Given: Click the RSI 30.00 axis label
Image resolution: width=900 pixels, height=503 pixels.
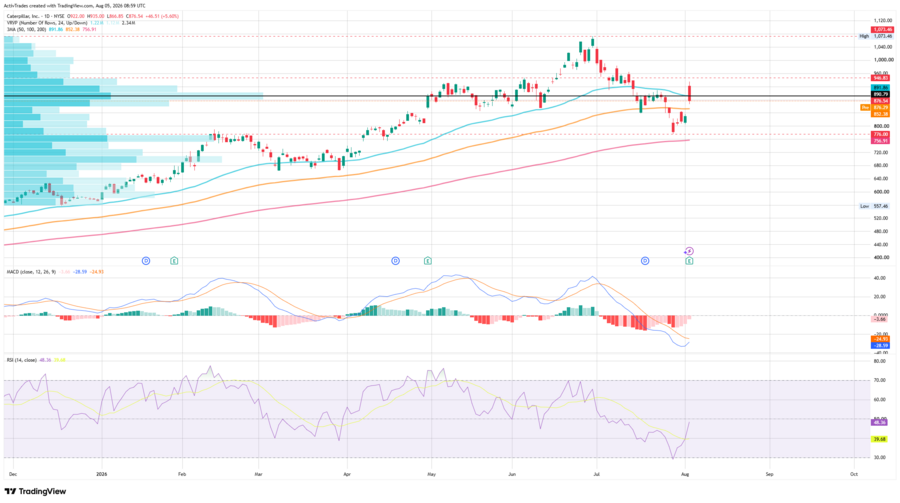Looking at the screenshot, I should coord(879,458).
